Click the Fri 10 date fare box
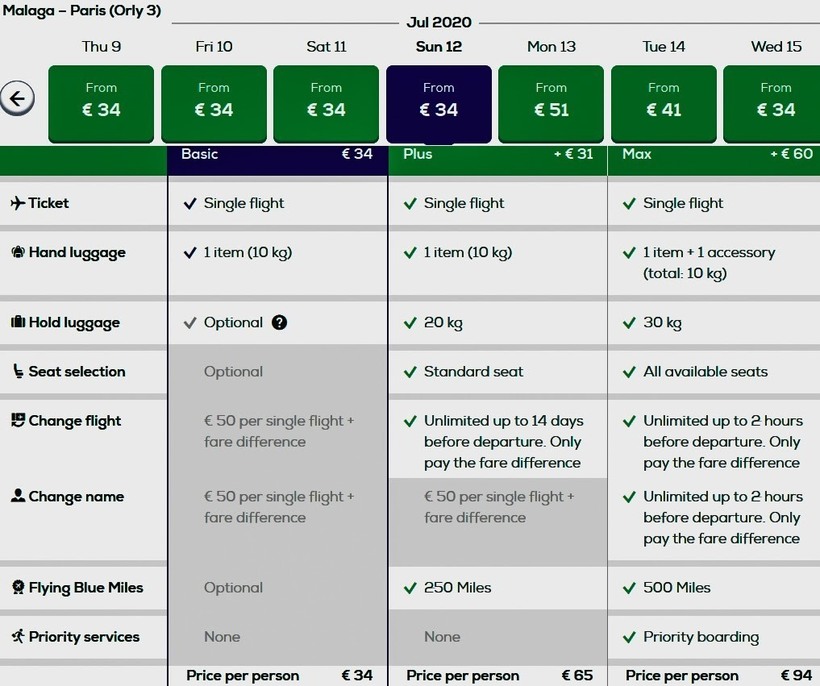The width and height of the screenshot is (820, 686). (214, 103)
